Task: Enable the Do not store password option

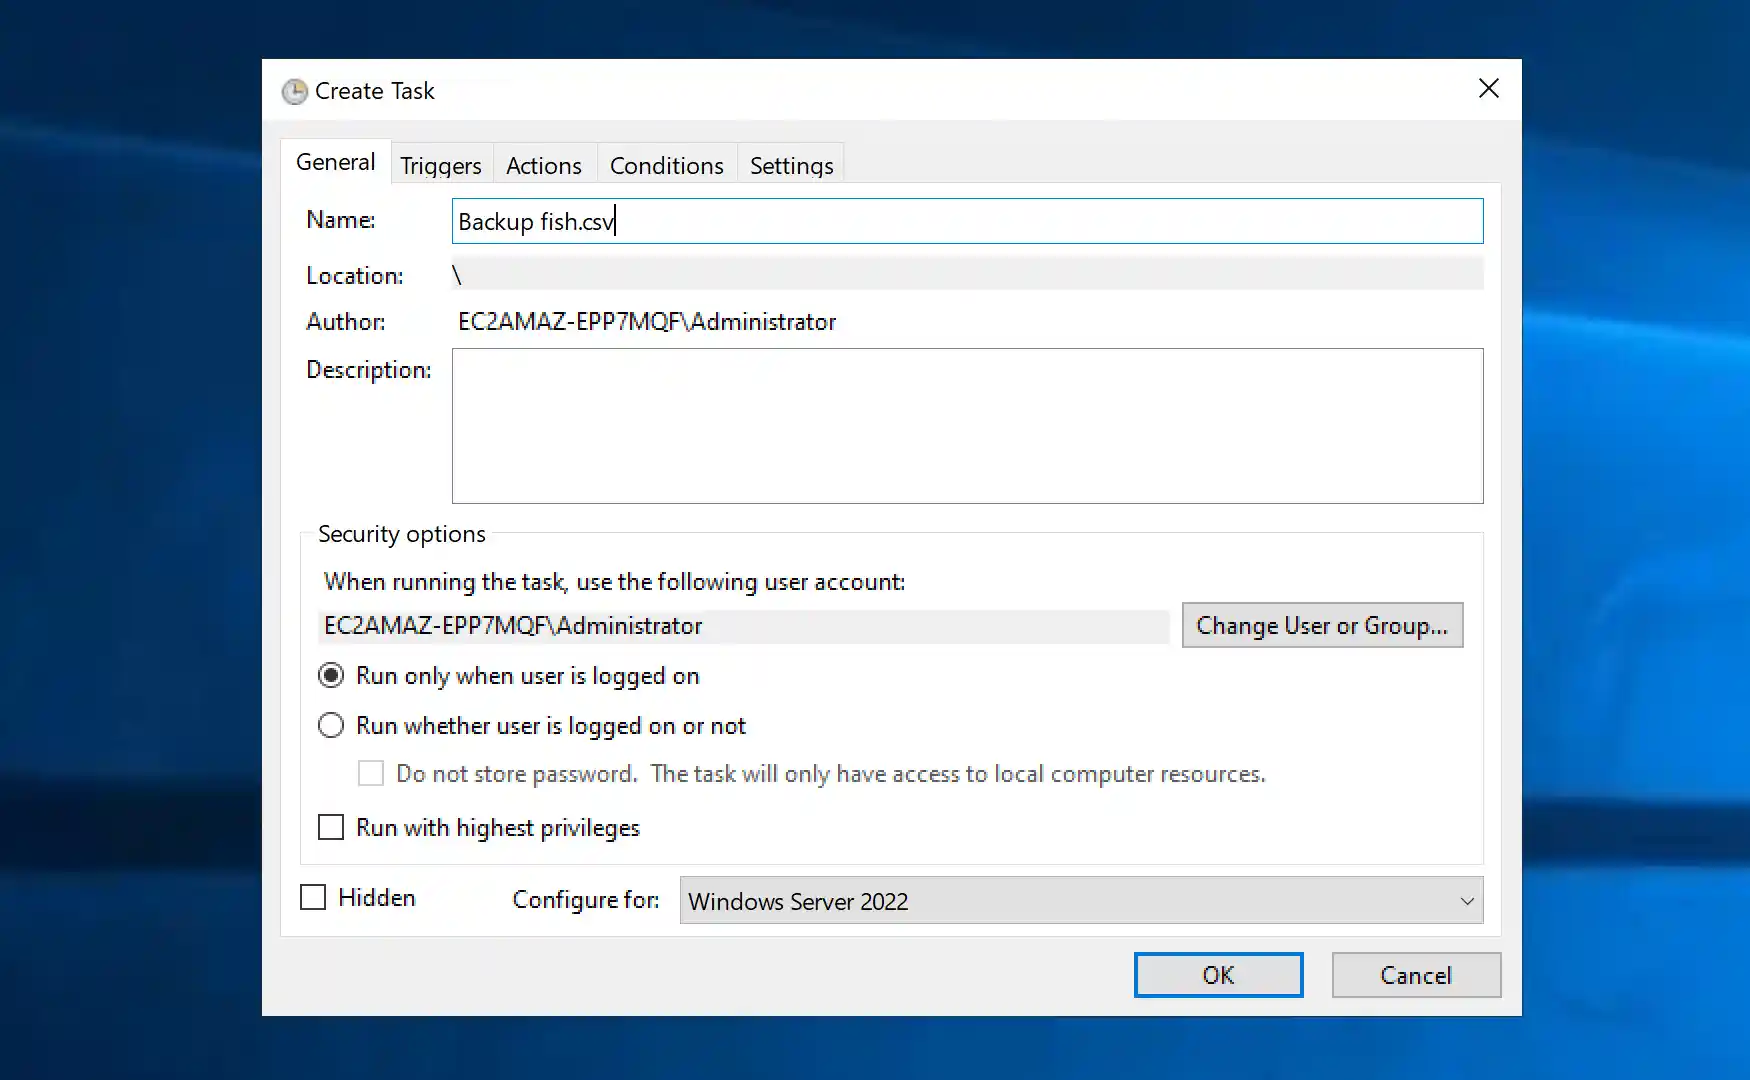Action: (x=370, y=773)
